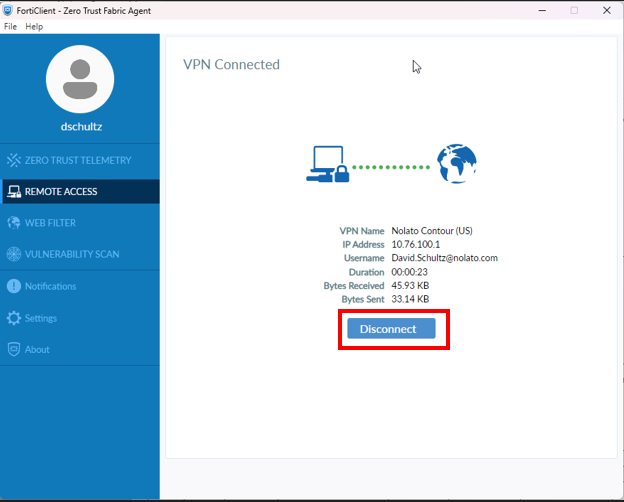This screenshot has height=502, width=624.
Task: Open the File menu
Action: [x=10, y=27]
